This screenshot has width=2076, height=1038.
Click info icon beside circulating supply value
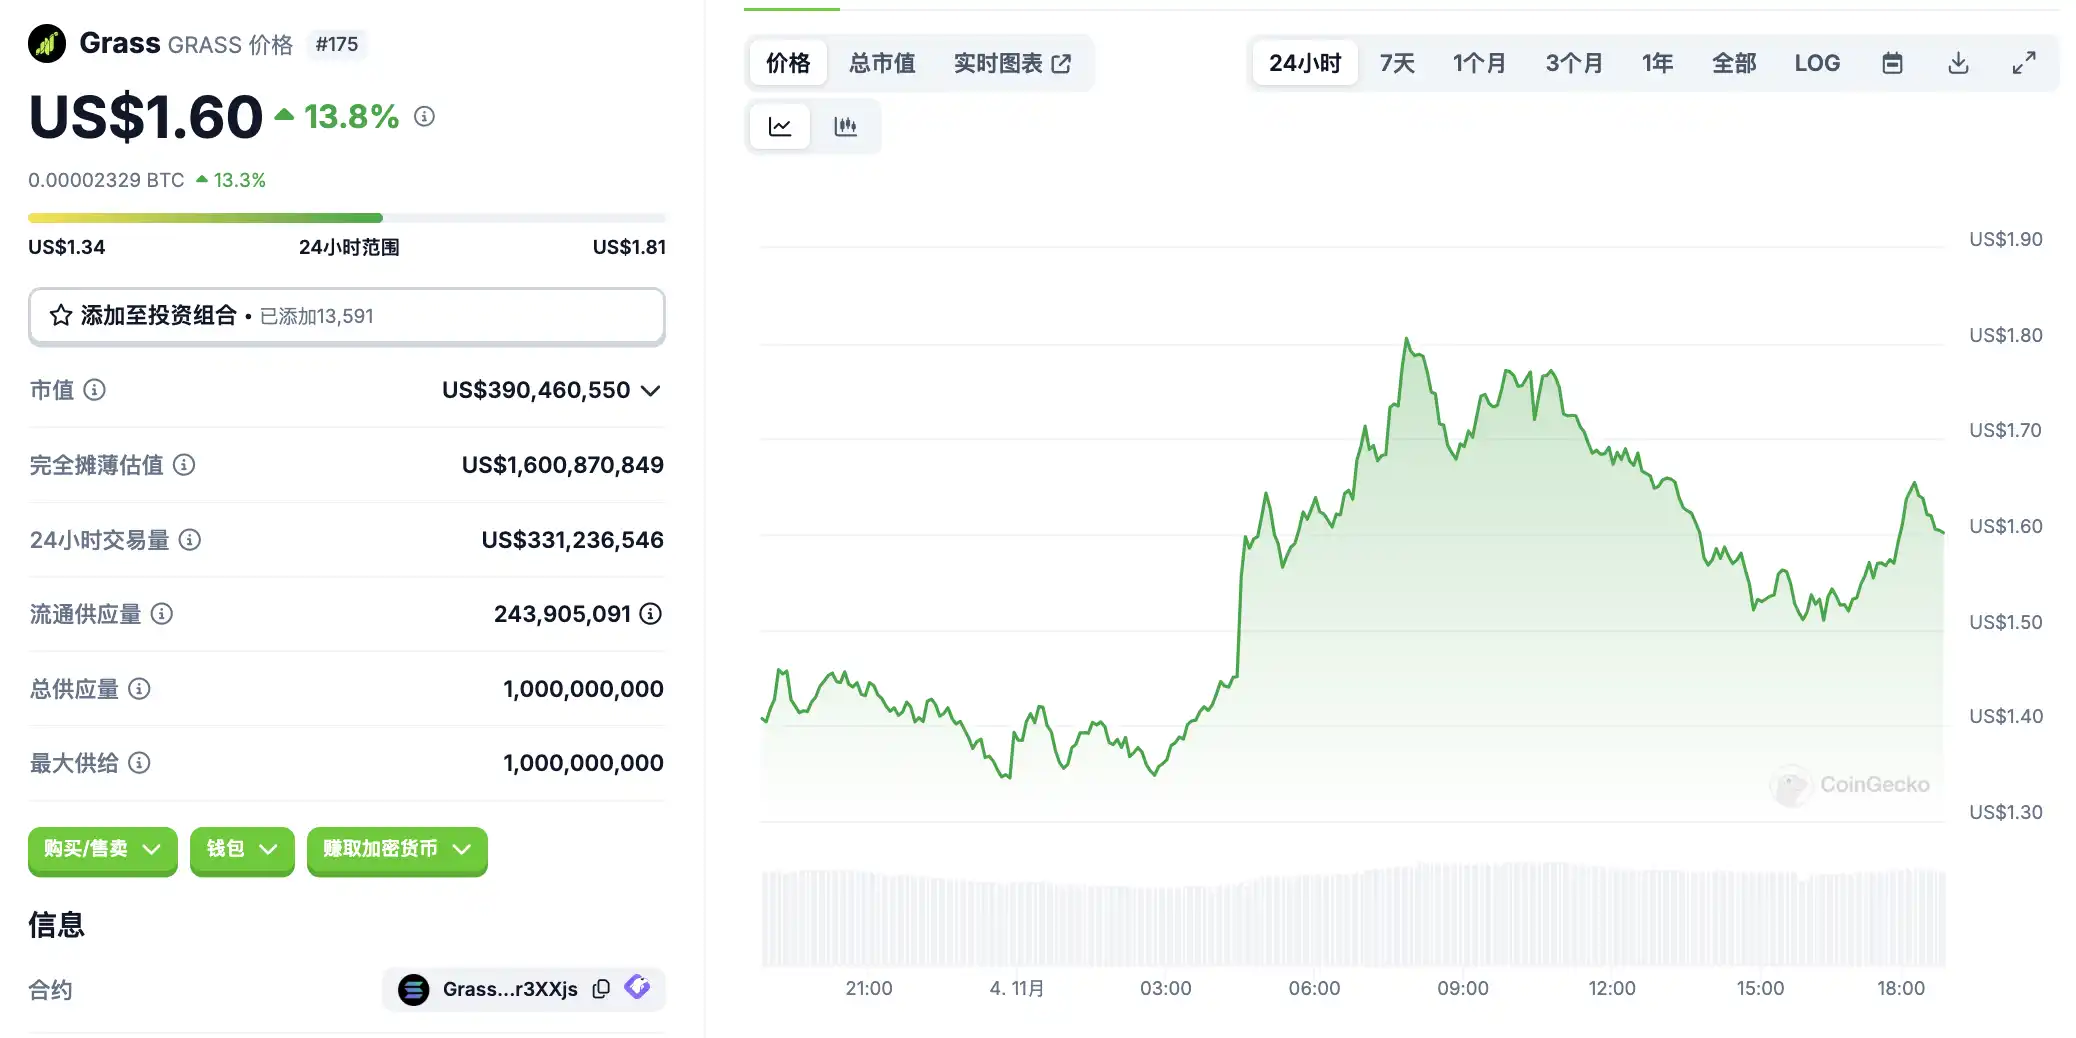651,614
